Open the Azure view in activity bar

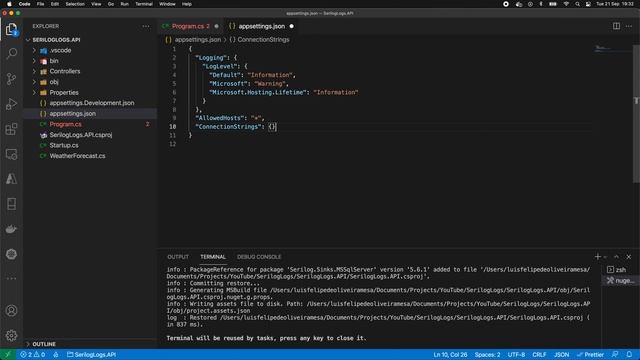click(11, 179)
